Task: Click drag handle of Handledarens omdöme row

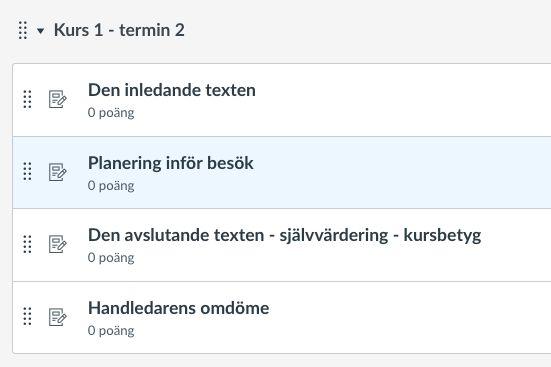Action: (27, 316)
